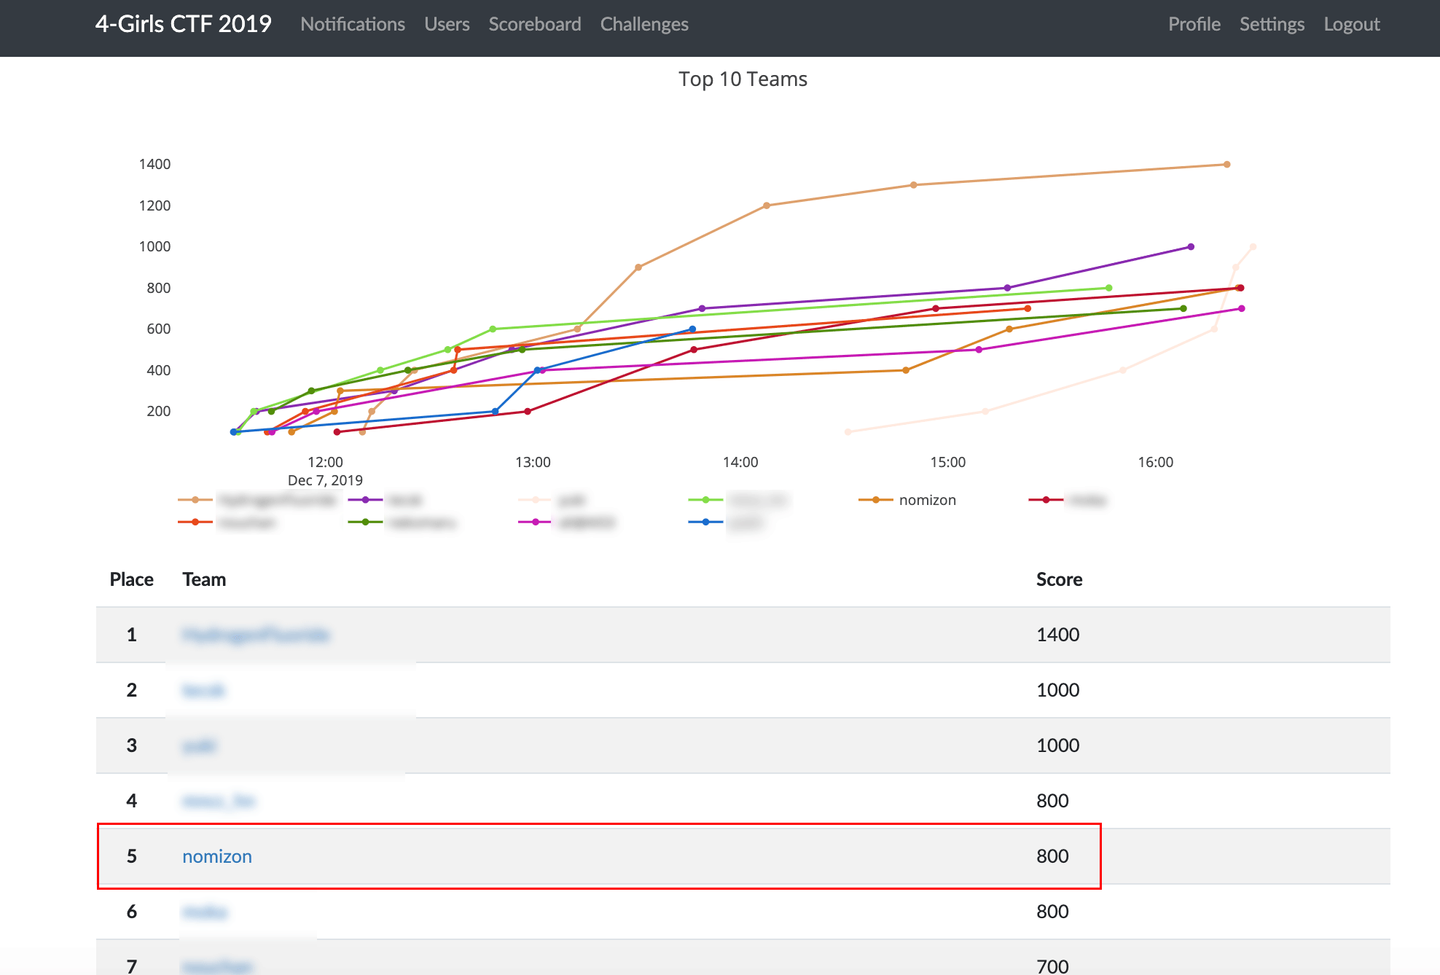Hide the purple series via its legend marker
The height and width of the screenshot is (975, 1440).
coord(365,500)
